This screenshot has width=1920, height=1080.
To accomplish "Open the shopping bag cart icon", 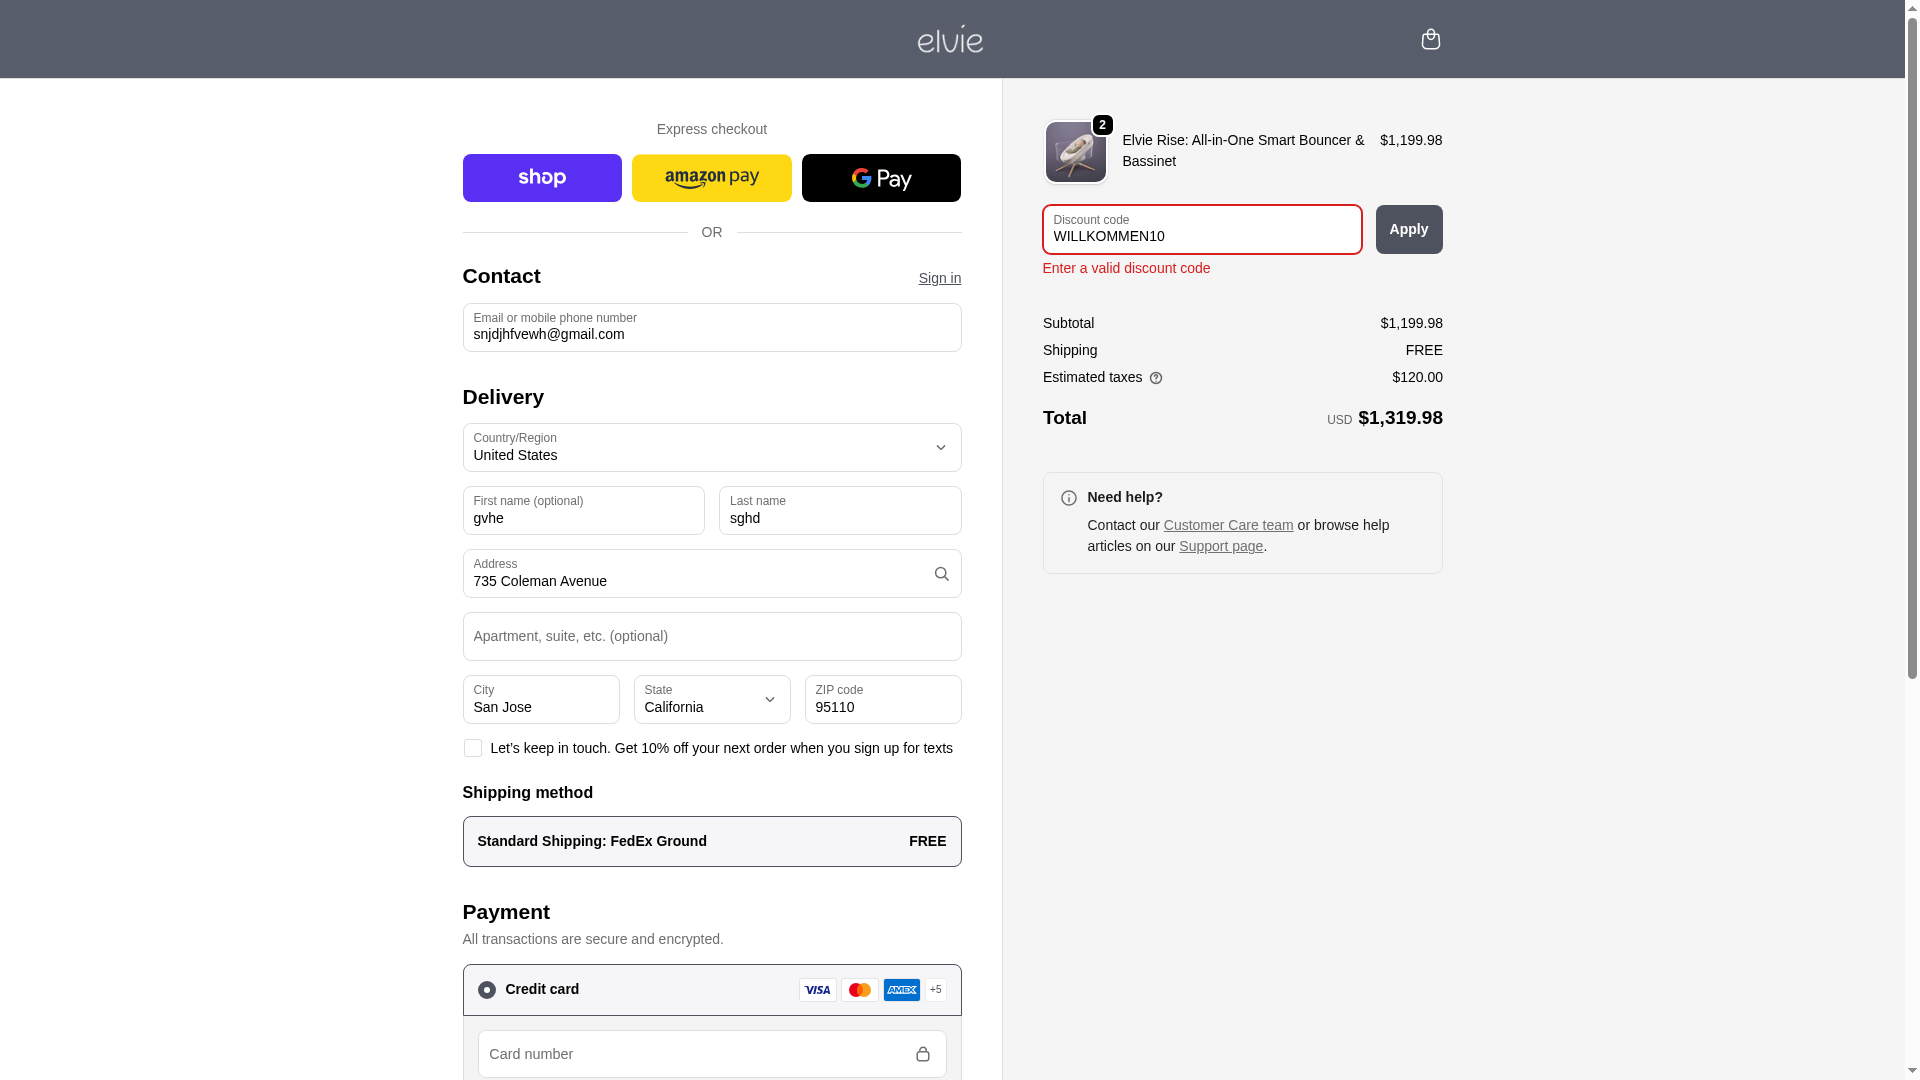I will click(x=1430, y=39).
